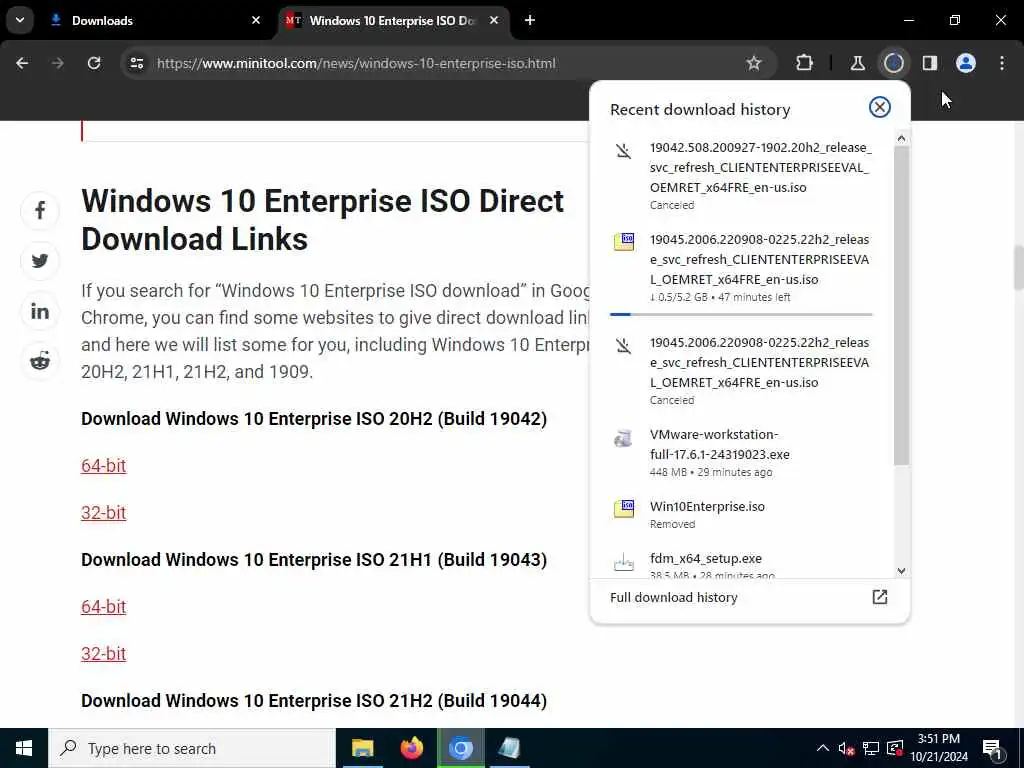Image resolution: width=1024 pixels, height=768 pixels.
Task: Toggle the side panel icon
Action: (x=930, y=63)
